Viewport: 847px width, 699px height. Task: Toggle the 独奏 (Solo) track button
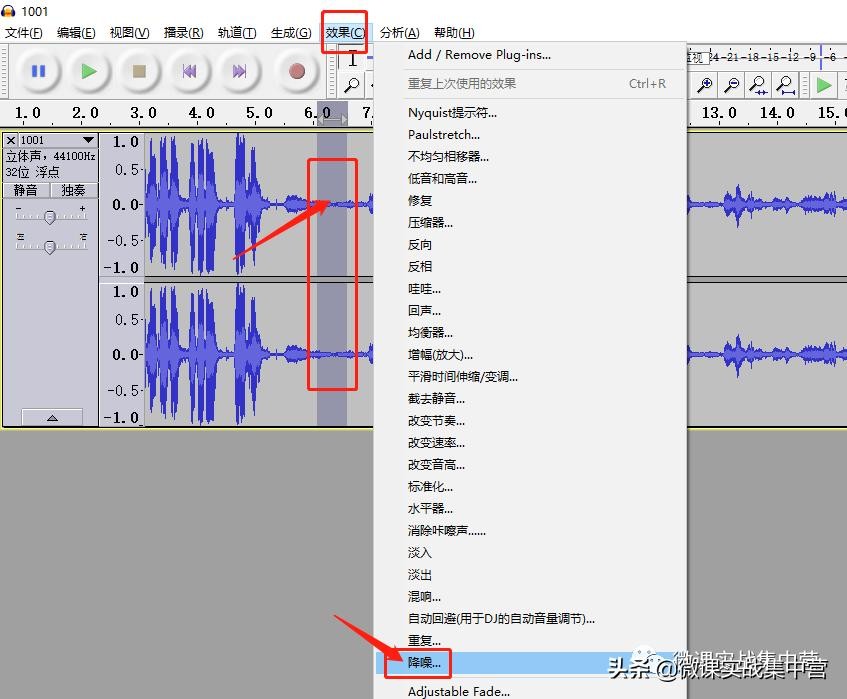click(x=73, y=190)
